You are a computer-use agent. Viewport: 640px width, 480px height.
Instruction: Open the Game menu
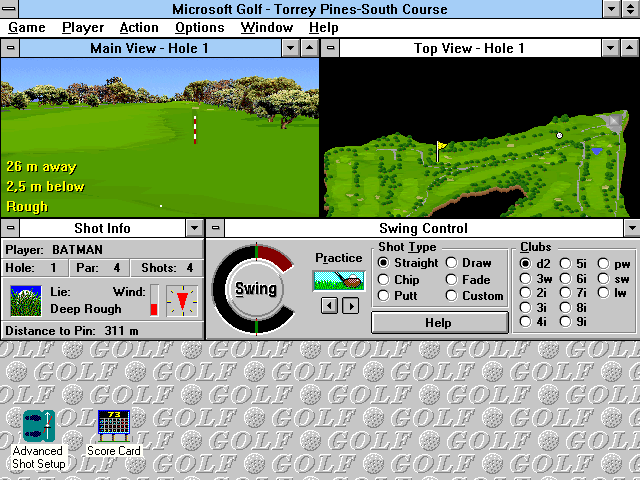click(x=27, y=27)
